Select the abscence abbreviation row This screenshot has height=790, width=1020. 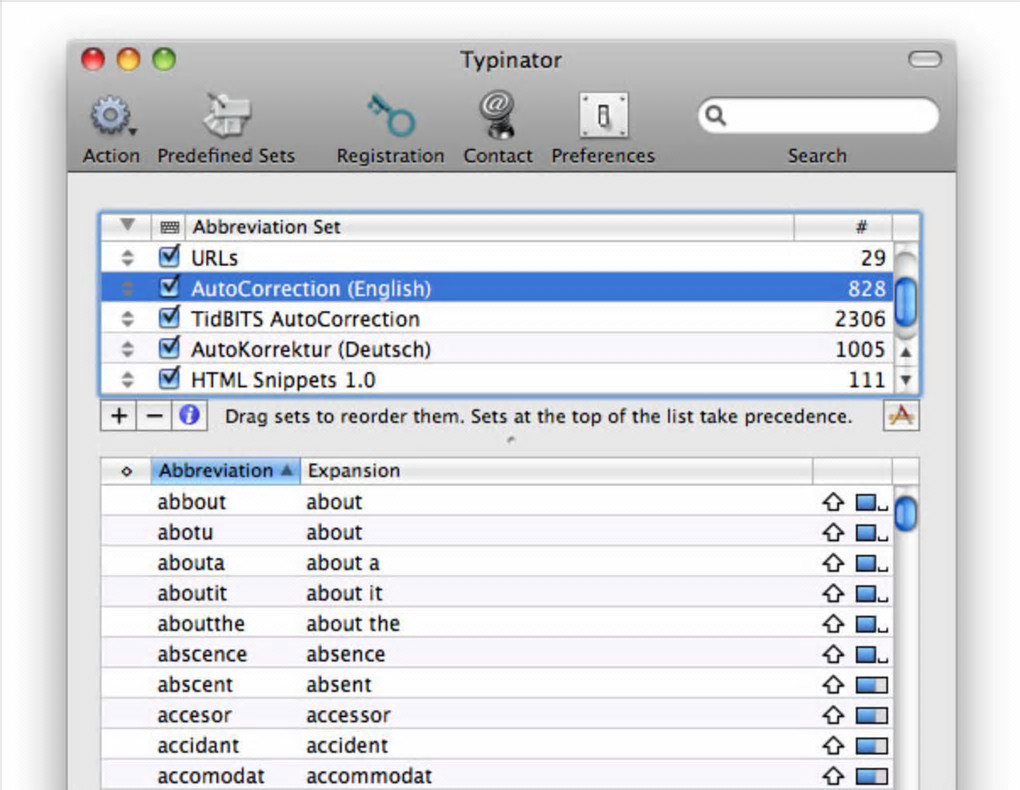pos(497,655)
